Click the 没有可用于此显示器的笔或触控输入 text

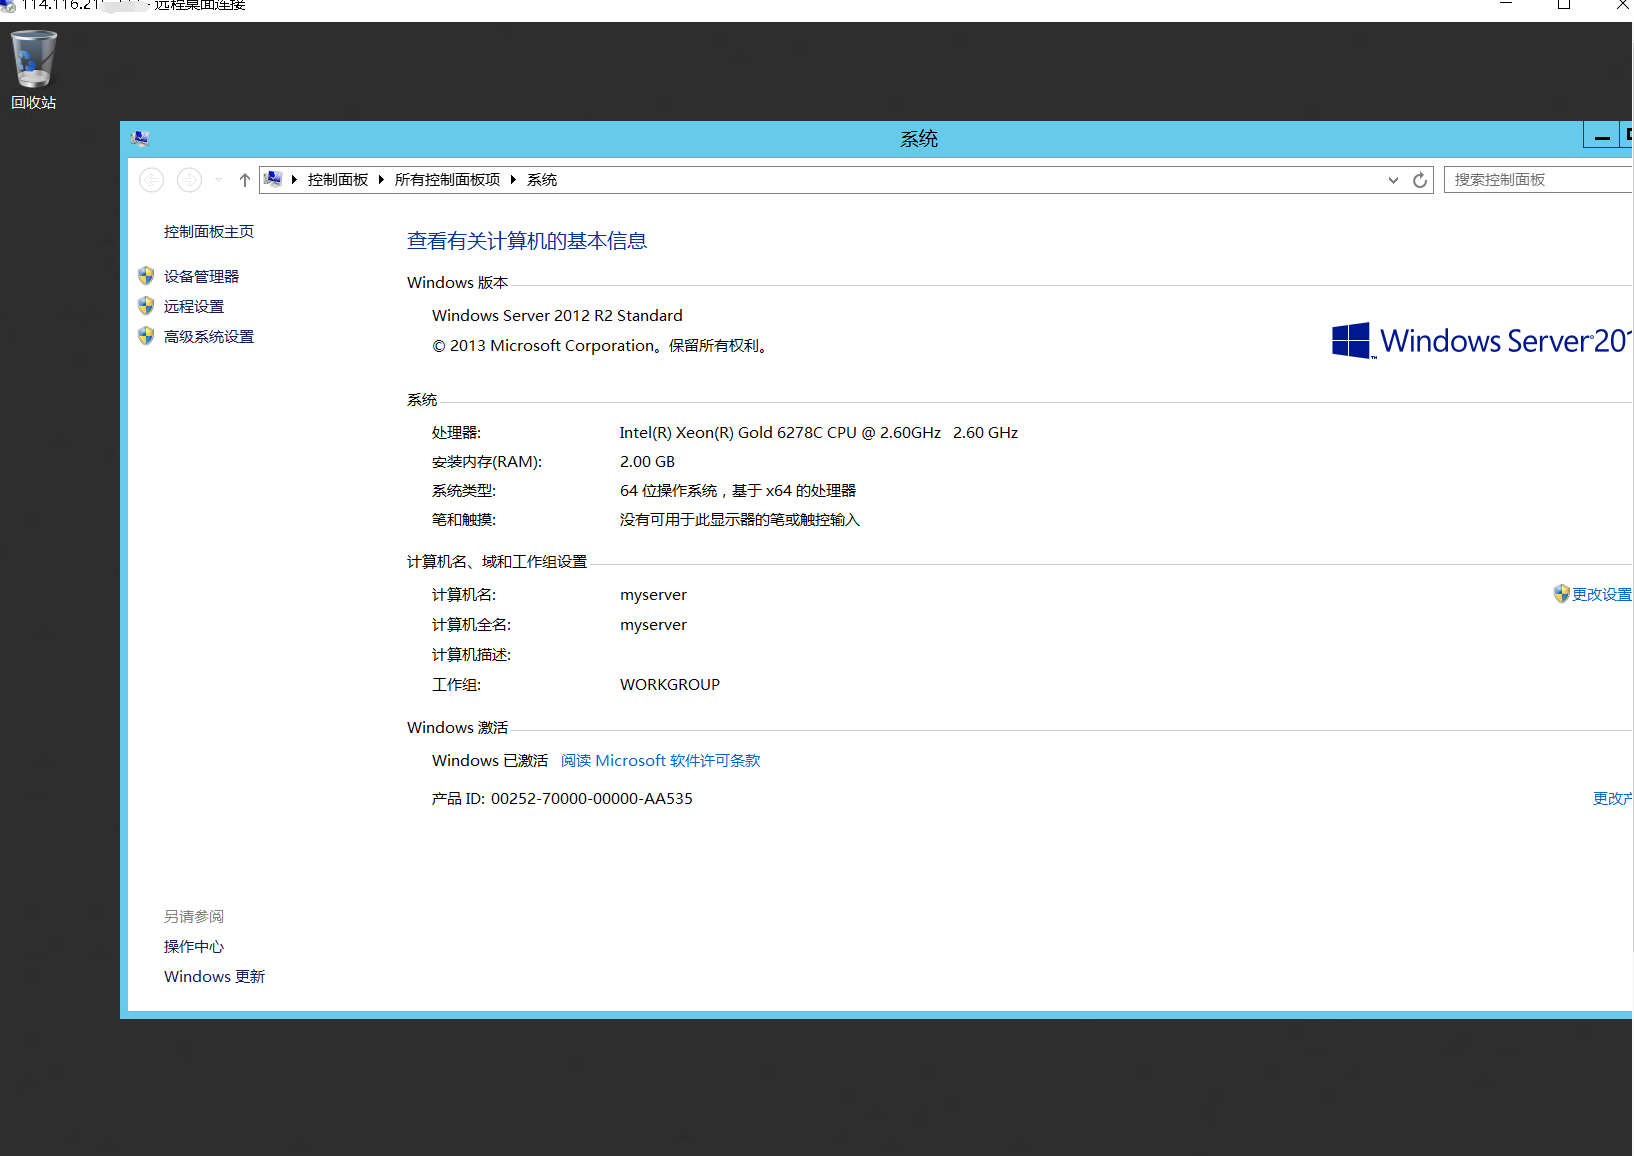point(740,520)
